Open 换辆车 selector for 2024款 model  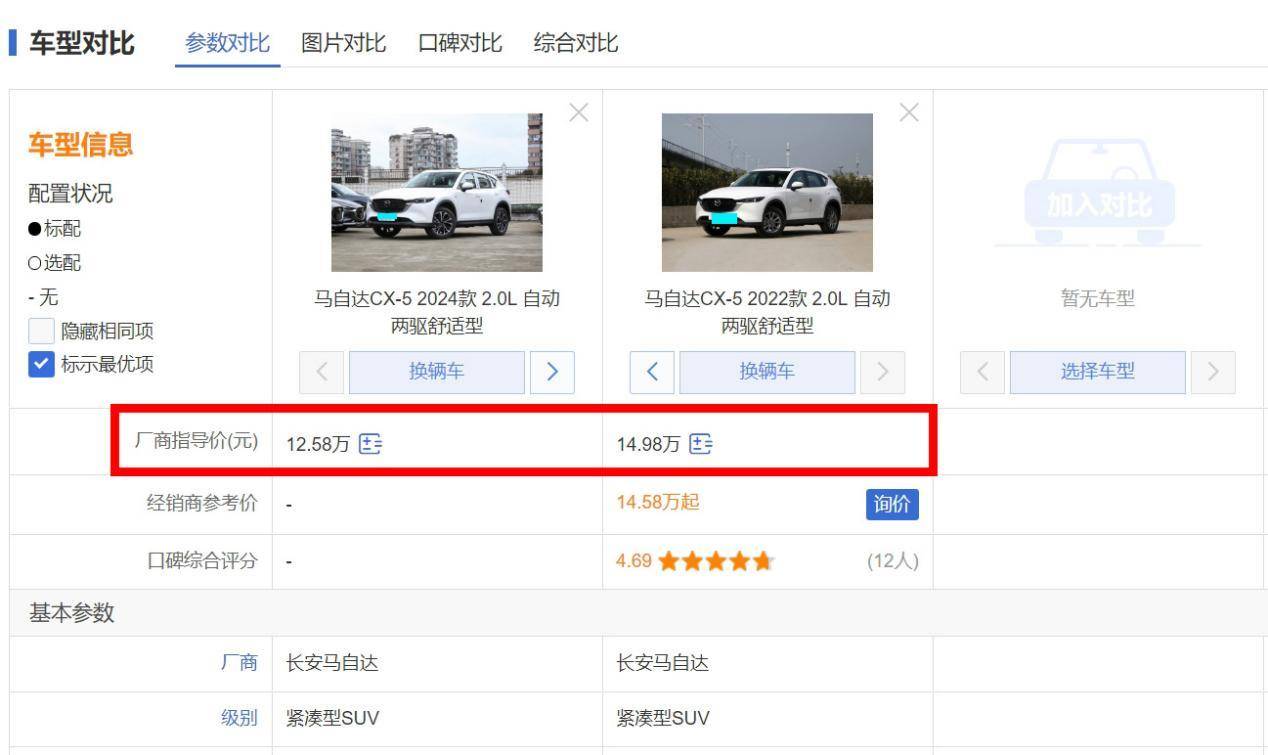coord(436,373)
